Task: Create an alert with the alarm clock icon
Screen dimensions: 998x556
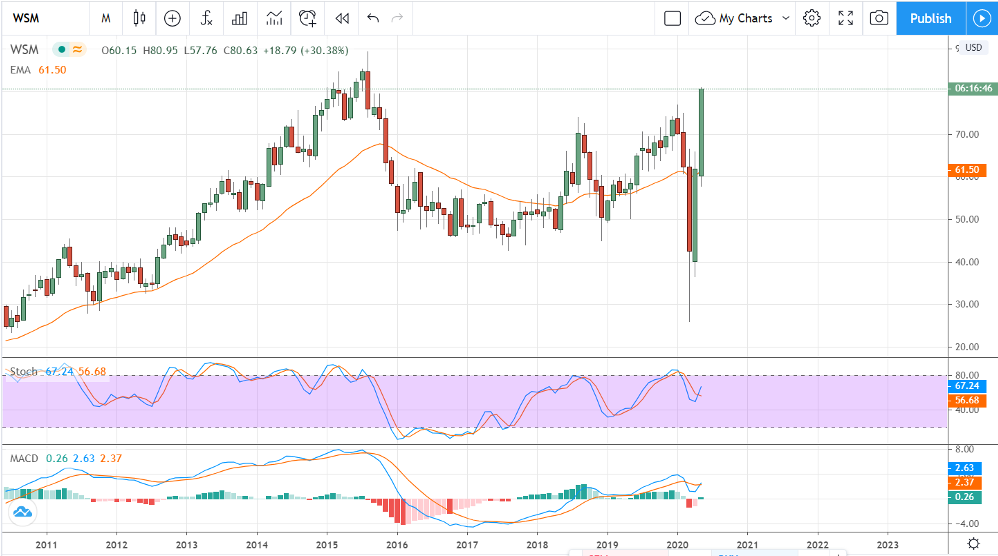Action: click(x=308, y=18)
